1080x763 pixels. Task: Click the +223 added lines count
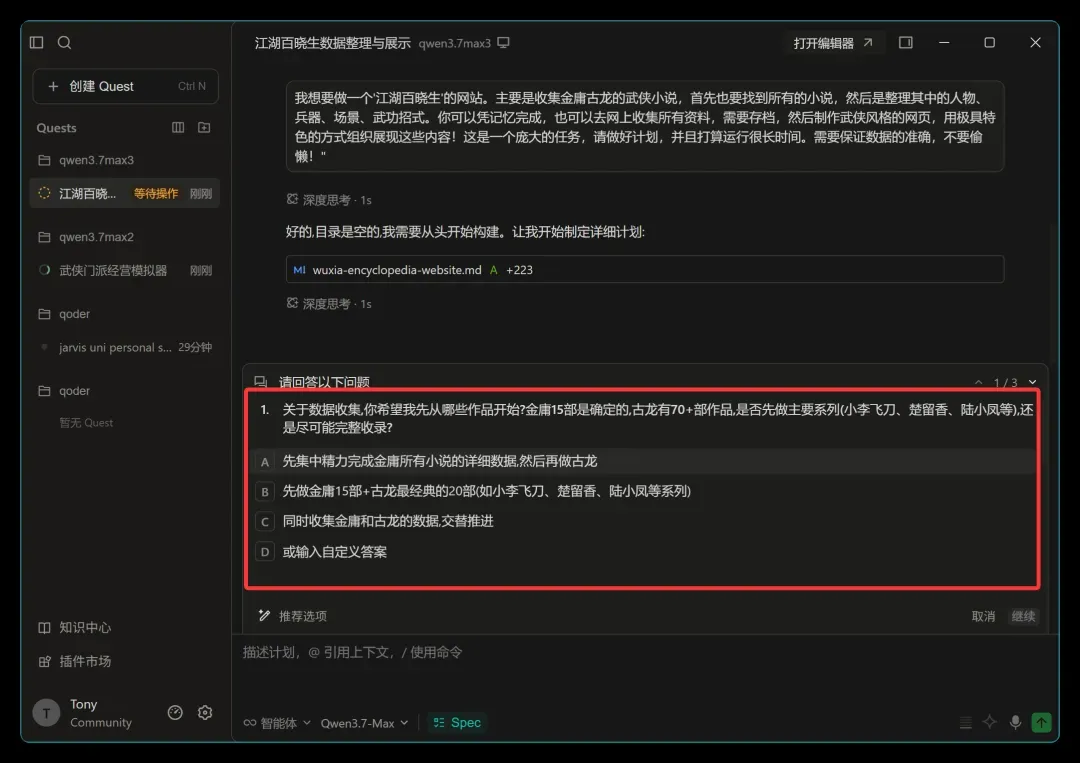519,270
